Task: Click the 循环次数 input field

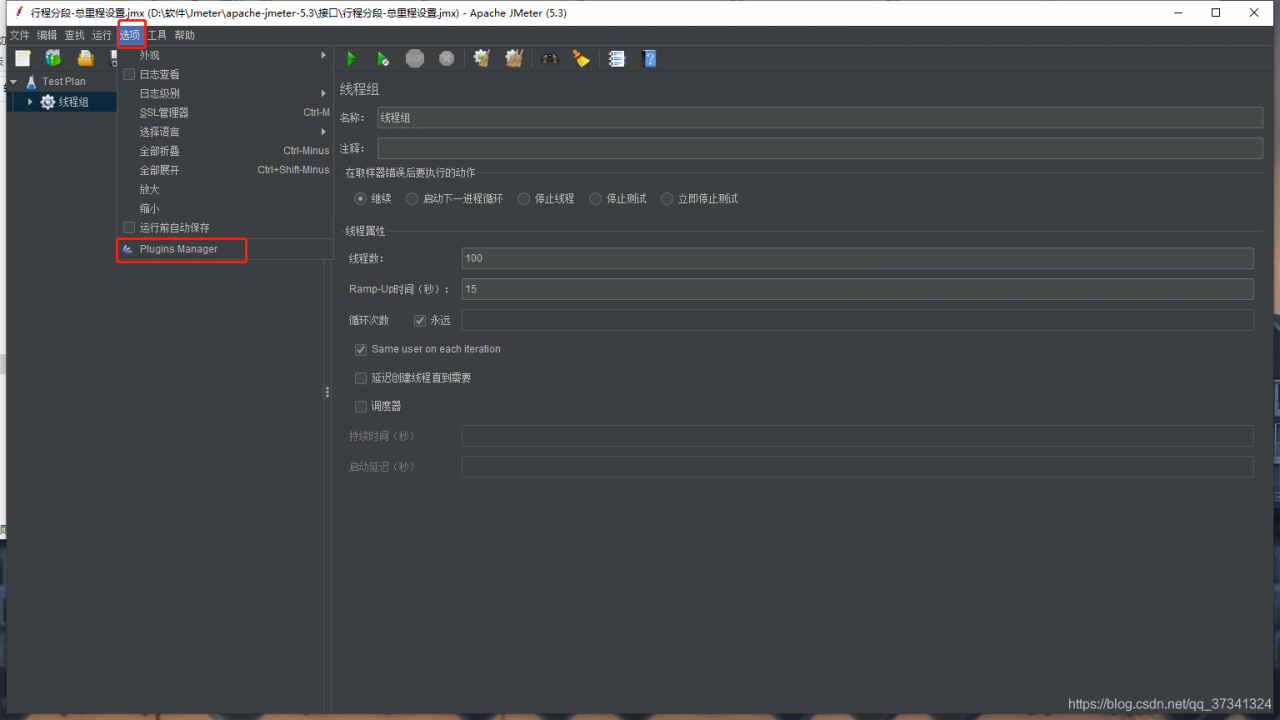Action: 858,320
